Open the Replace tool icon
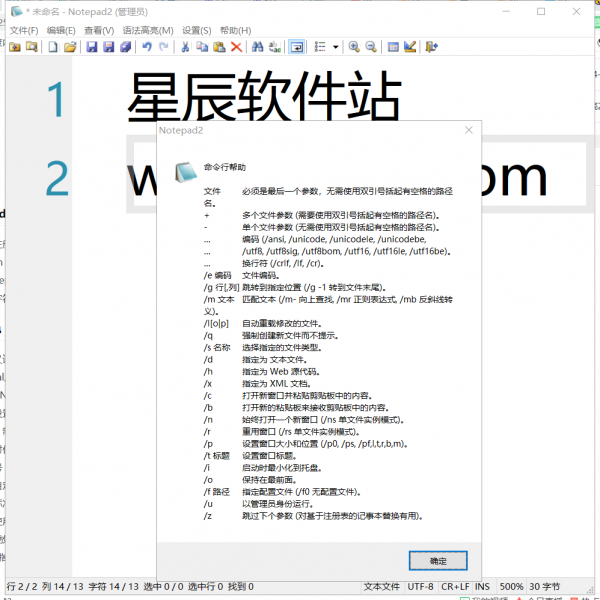 click(x=275, y=47)
